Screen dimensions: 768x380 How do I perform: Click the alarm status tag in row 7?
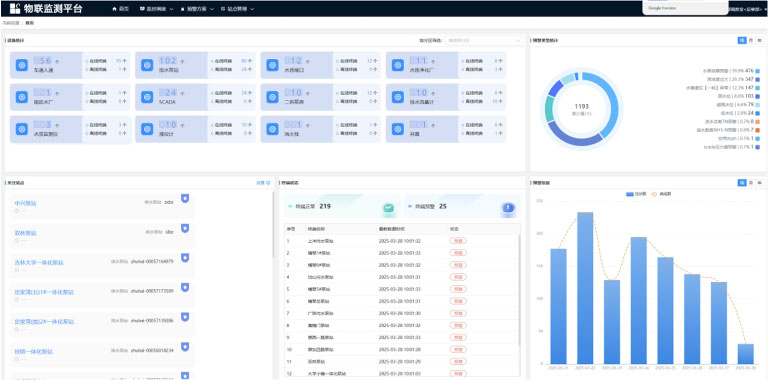[x=458, y=313]
